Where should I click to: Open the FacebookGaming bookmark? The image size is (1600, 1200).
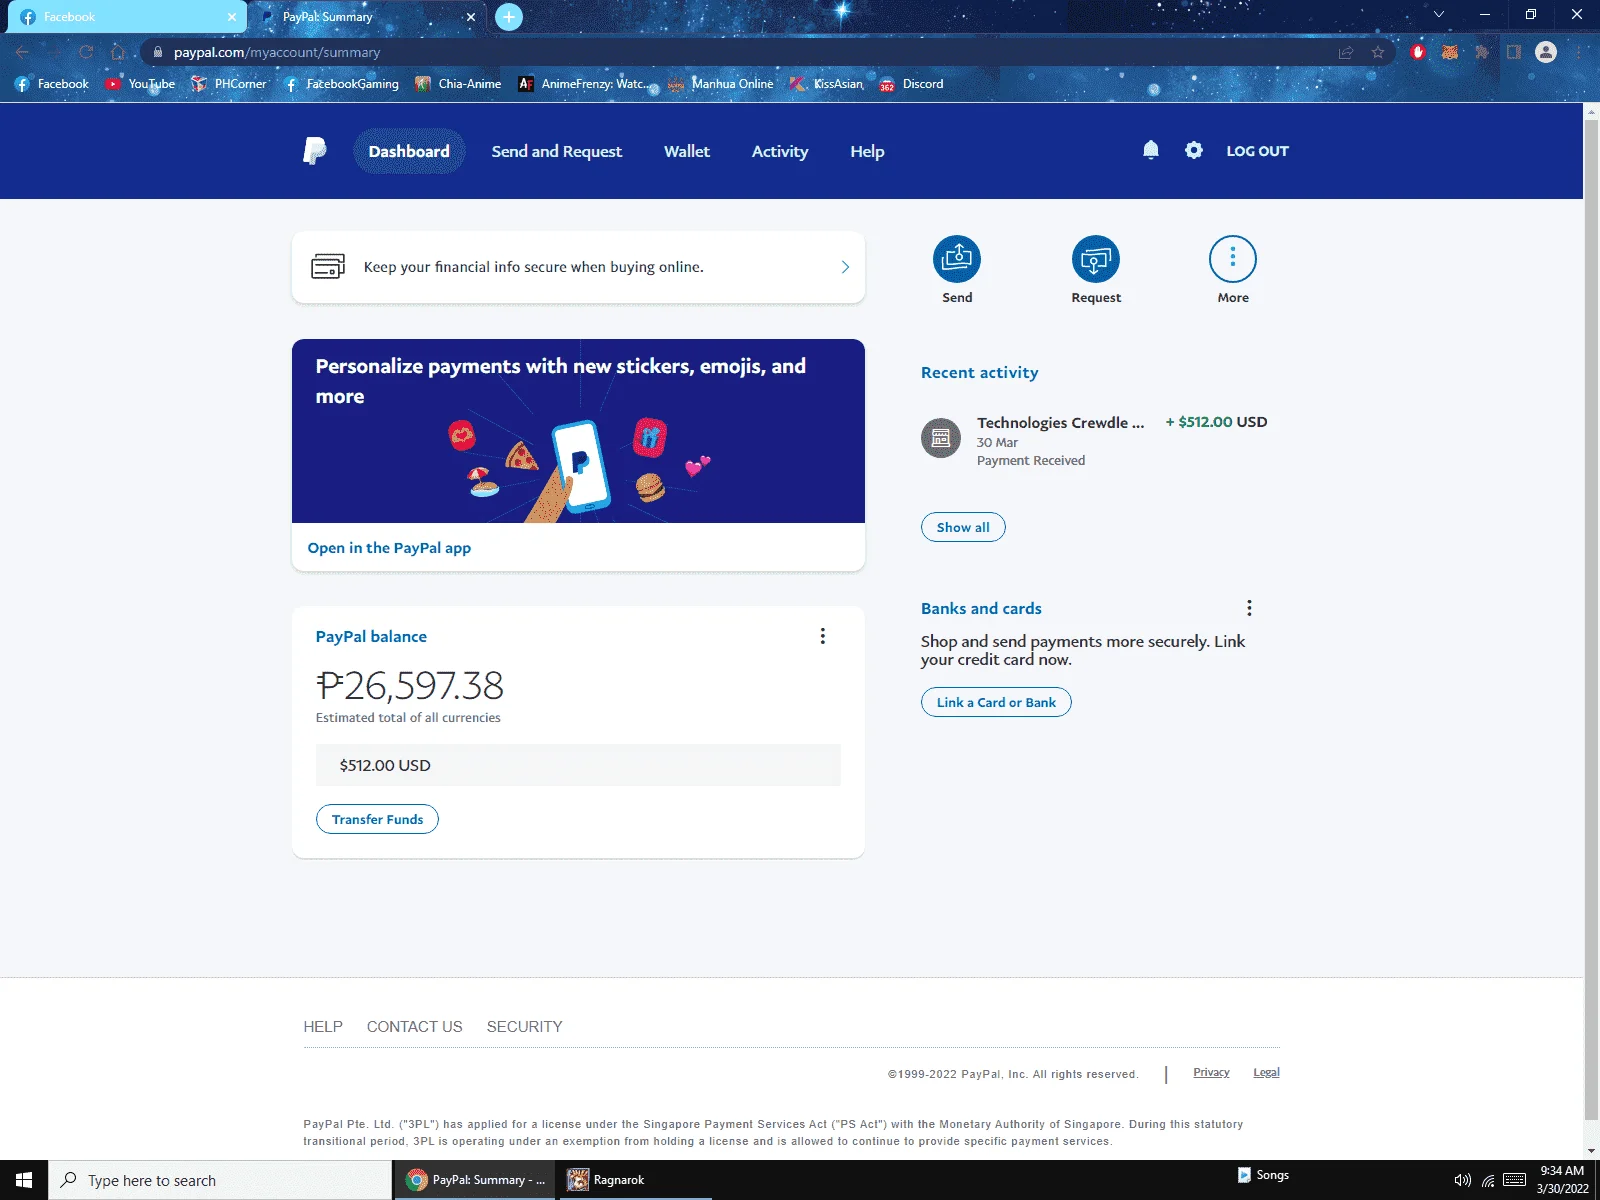coord(341,84)
